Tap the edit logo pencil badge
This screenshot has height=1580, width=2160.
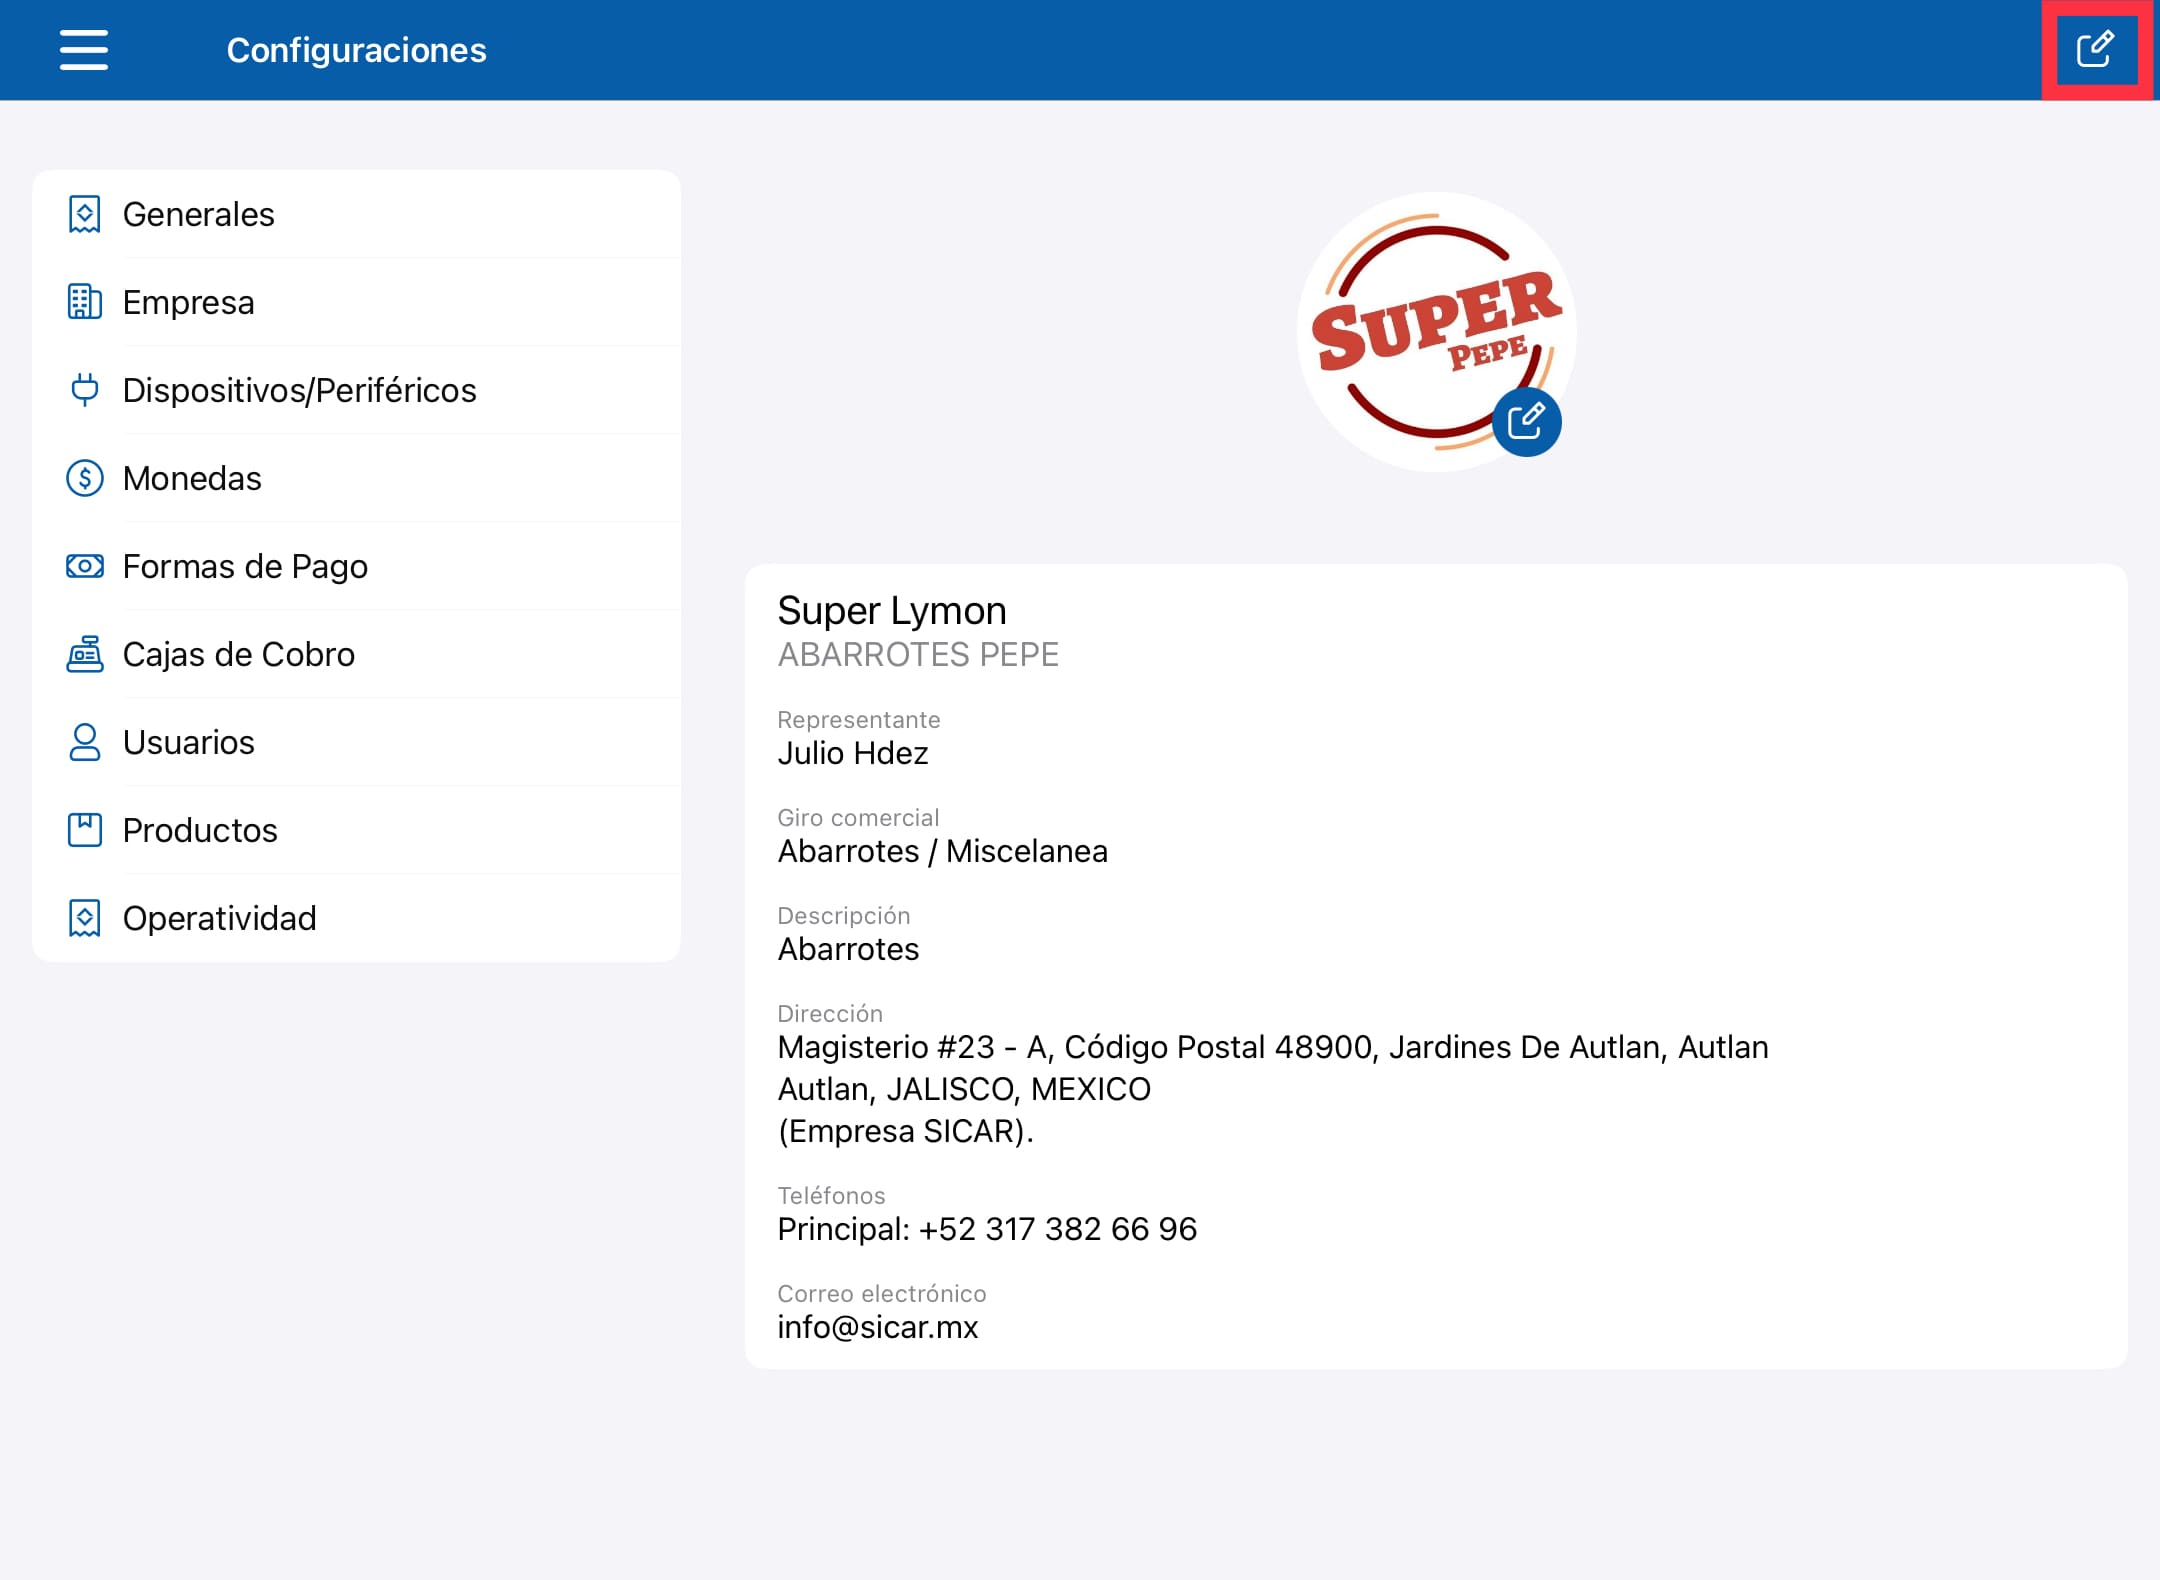click(x=1526, y=421)
